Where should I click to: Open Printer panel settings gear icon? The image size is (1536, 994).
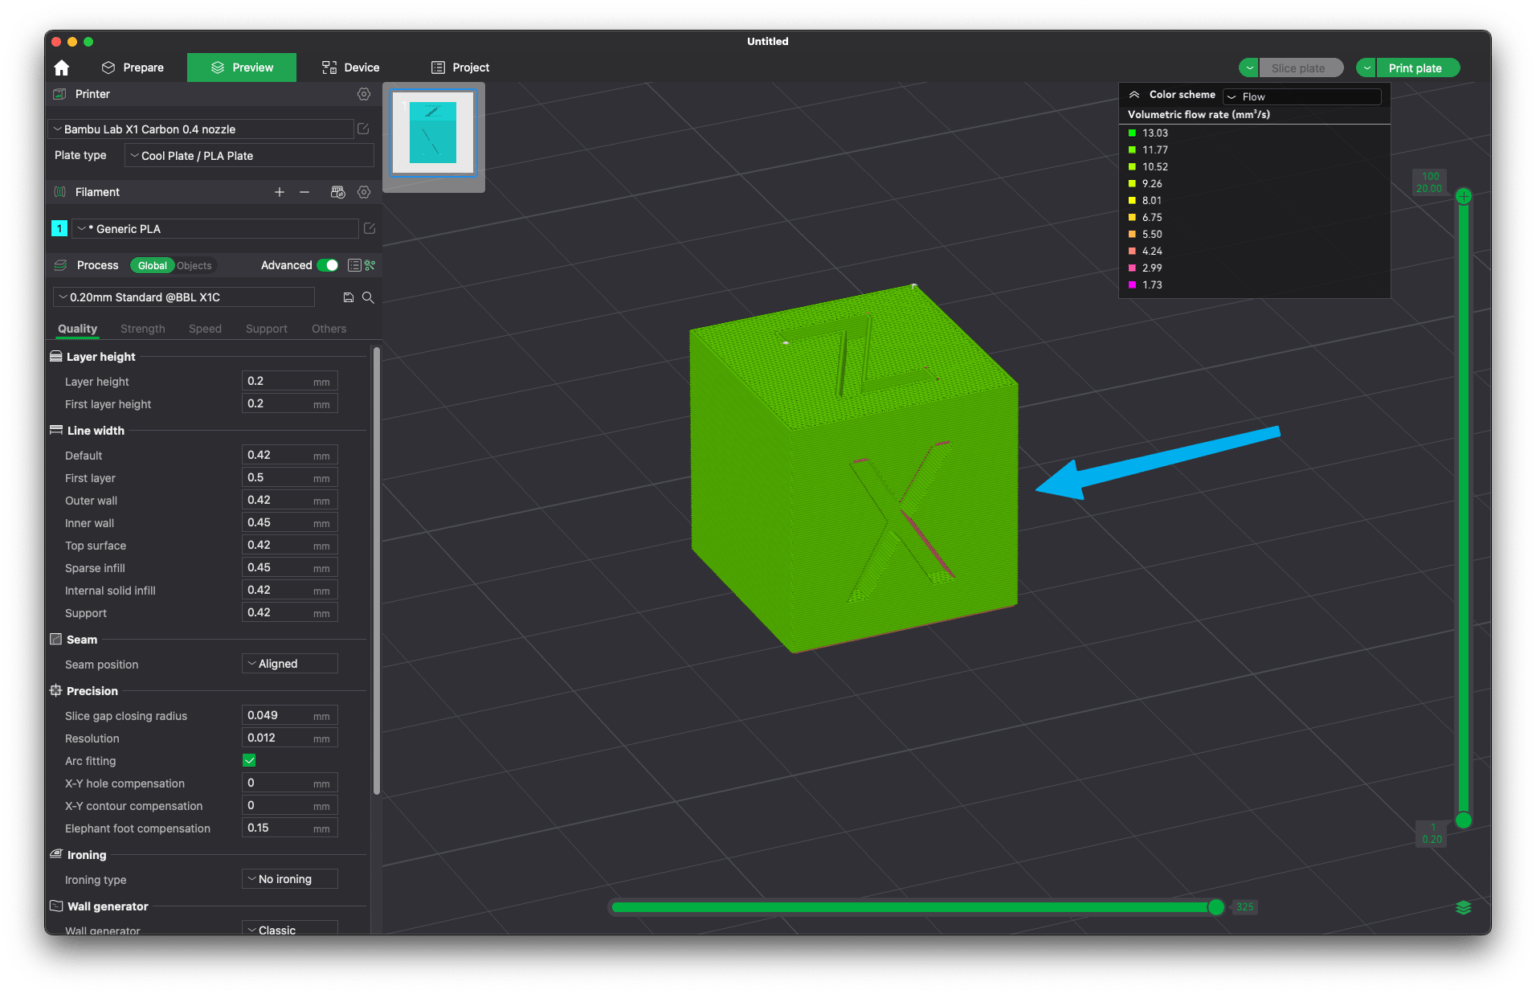point(364,93)
